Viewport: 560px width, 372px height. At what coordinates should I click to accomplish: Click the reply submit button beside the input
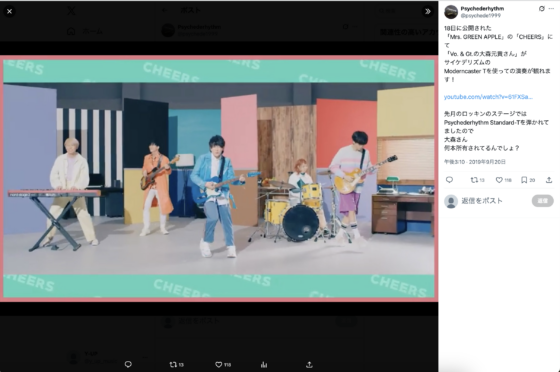point(542,201)
